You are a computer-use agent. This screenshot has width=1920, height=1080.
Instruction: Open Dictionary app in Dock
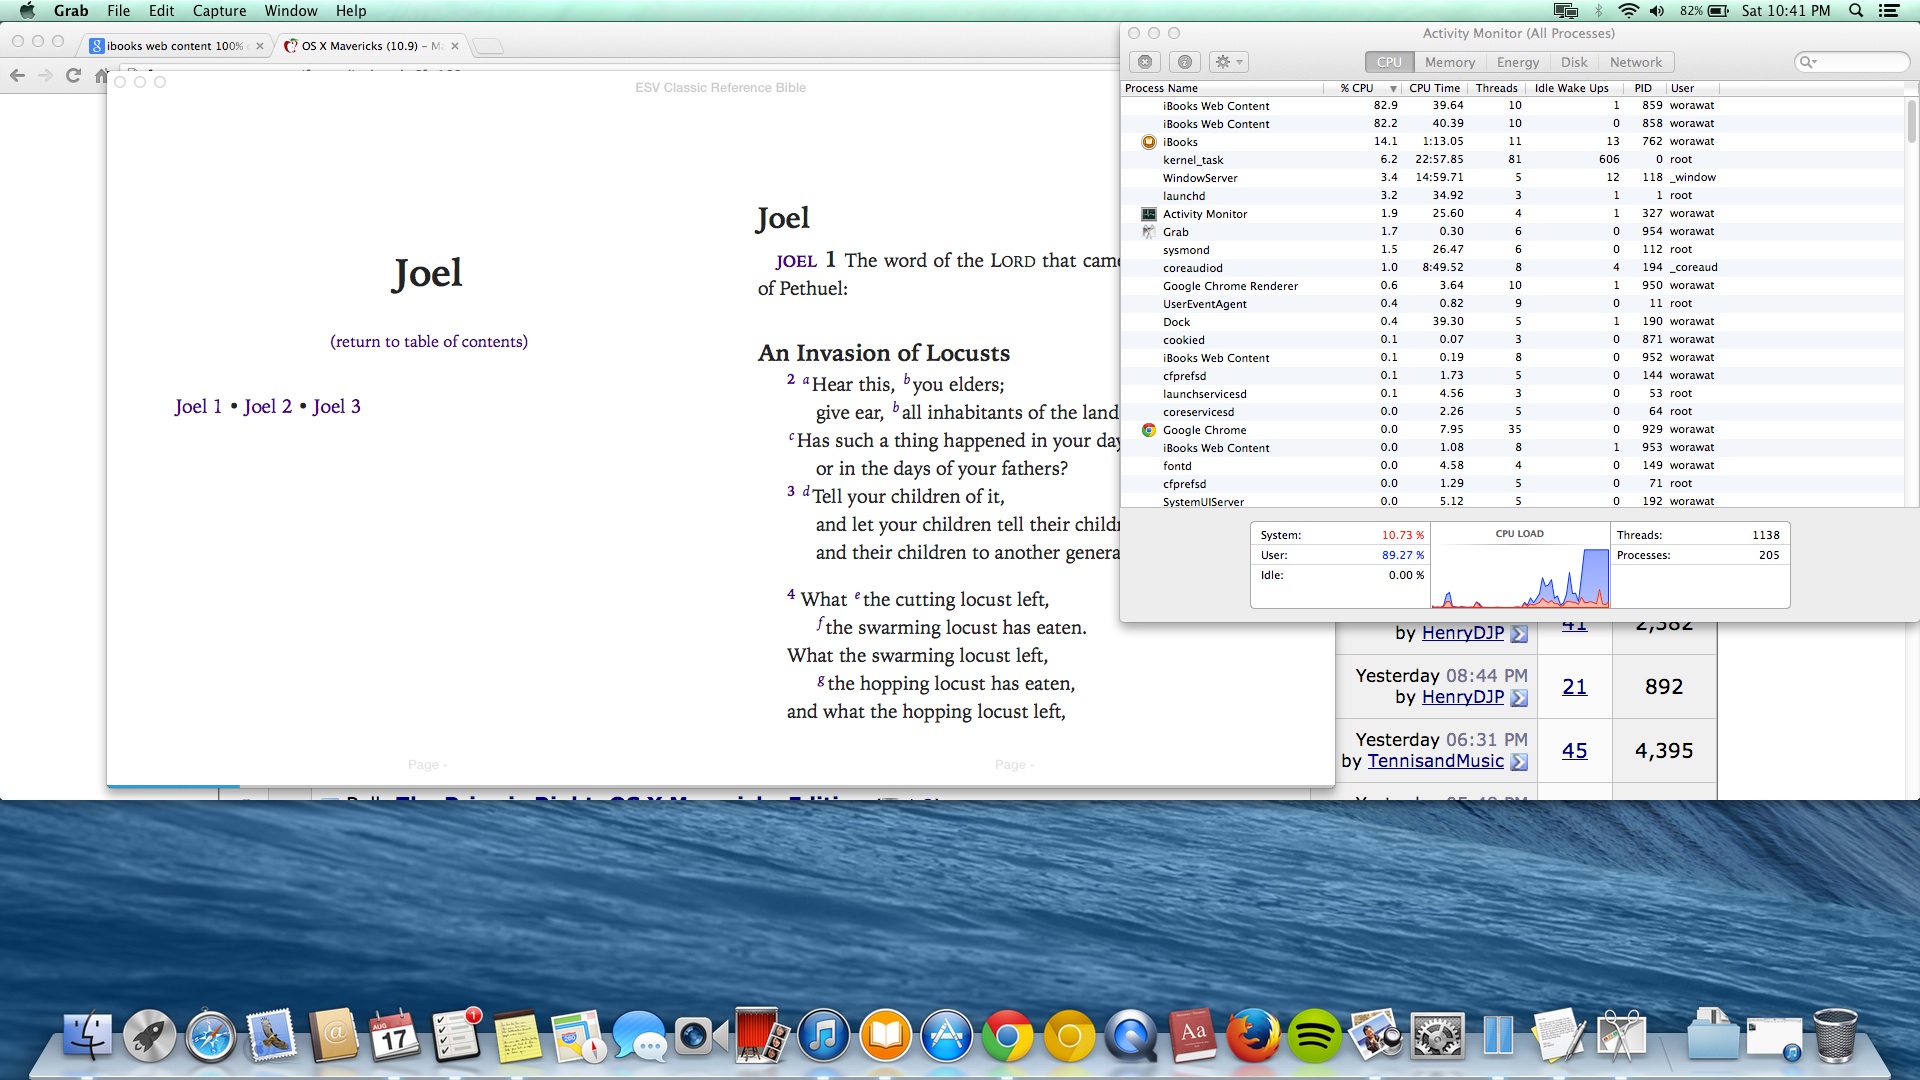[x=1191, y=1035]
